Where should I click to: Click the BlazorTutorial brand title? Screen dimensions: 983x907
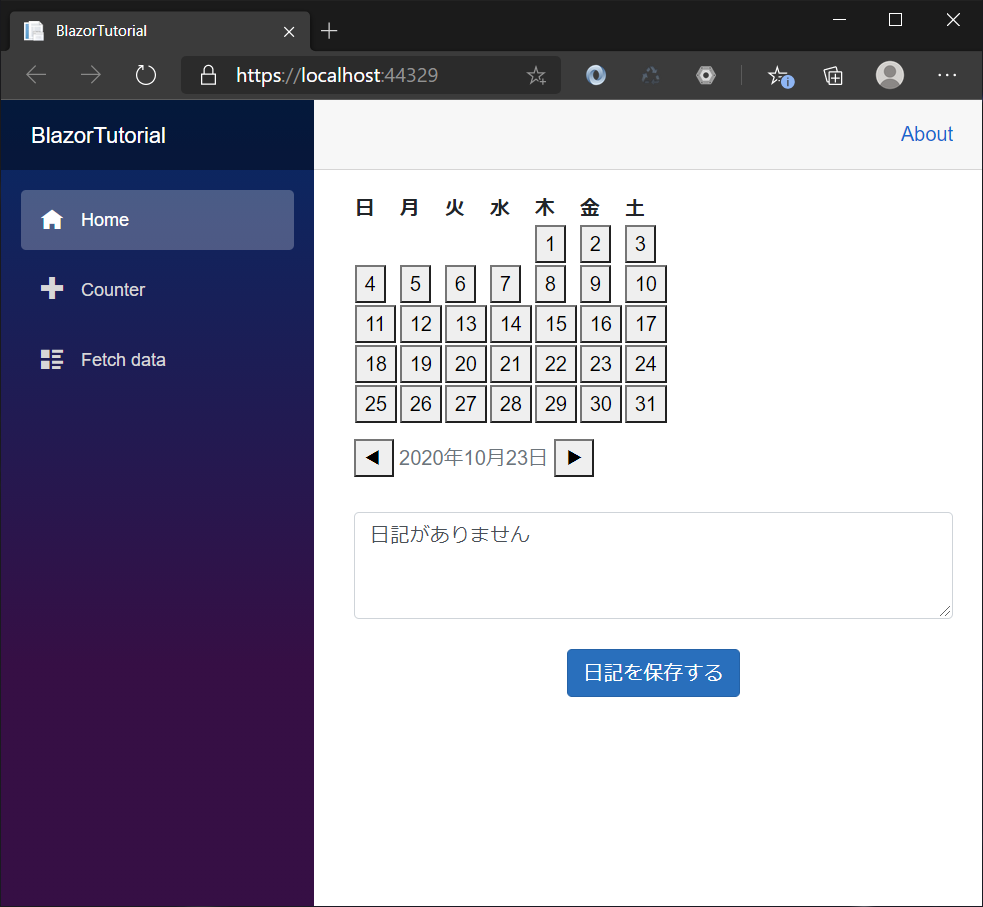pos(98,135)
